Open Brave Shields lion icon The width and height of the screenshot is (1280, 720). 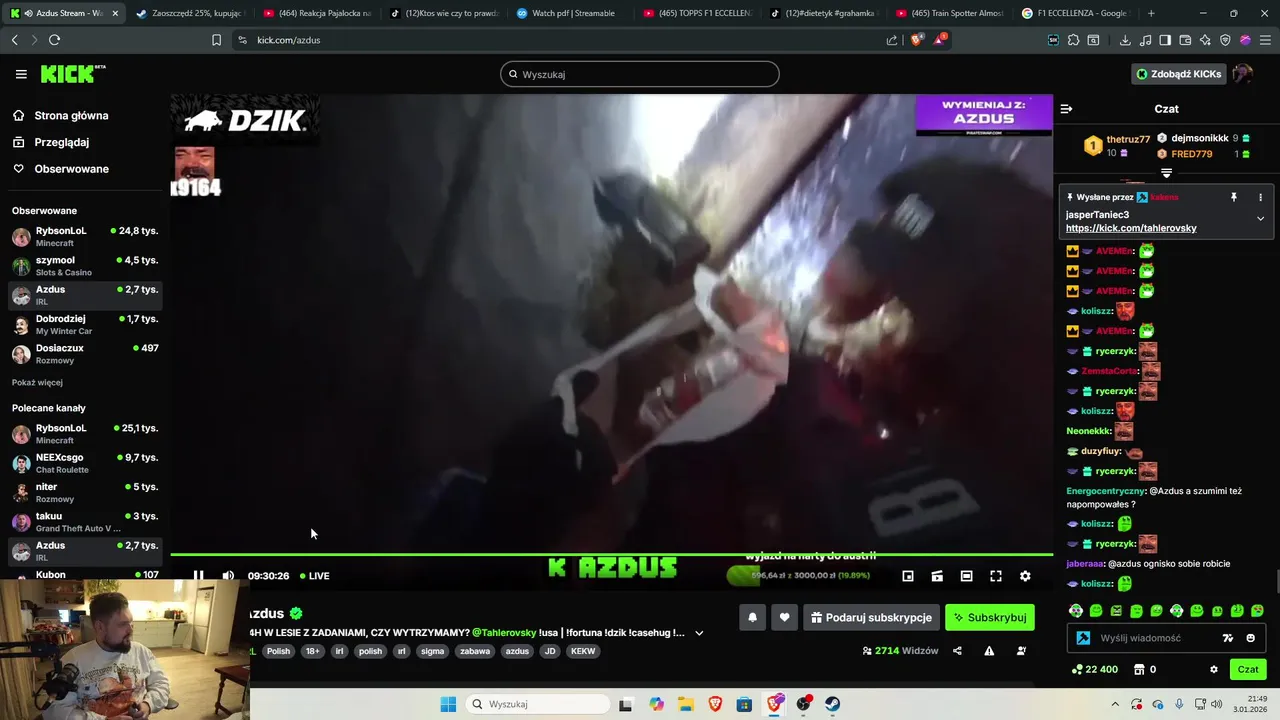coord(917,40)
